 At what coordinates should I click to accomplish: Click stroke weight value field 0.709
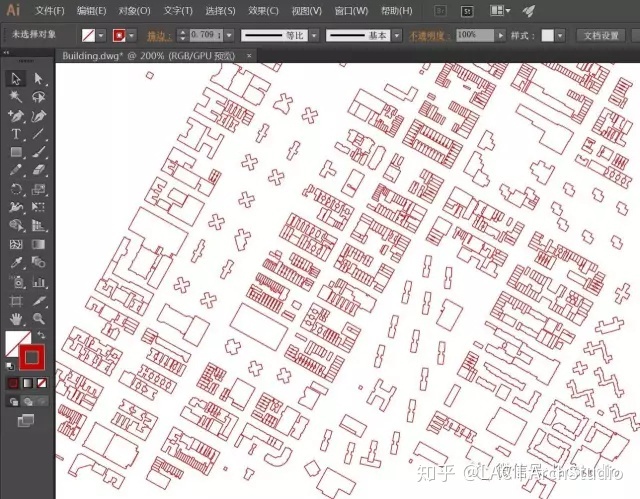[206, 35]
